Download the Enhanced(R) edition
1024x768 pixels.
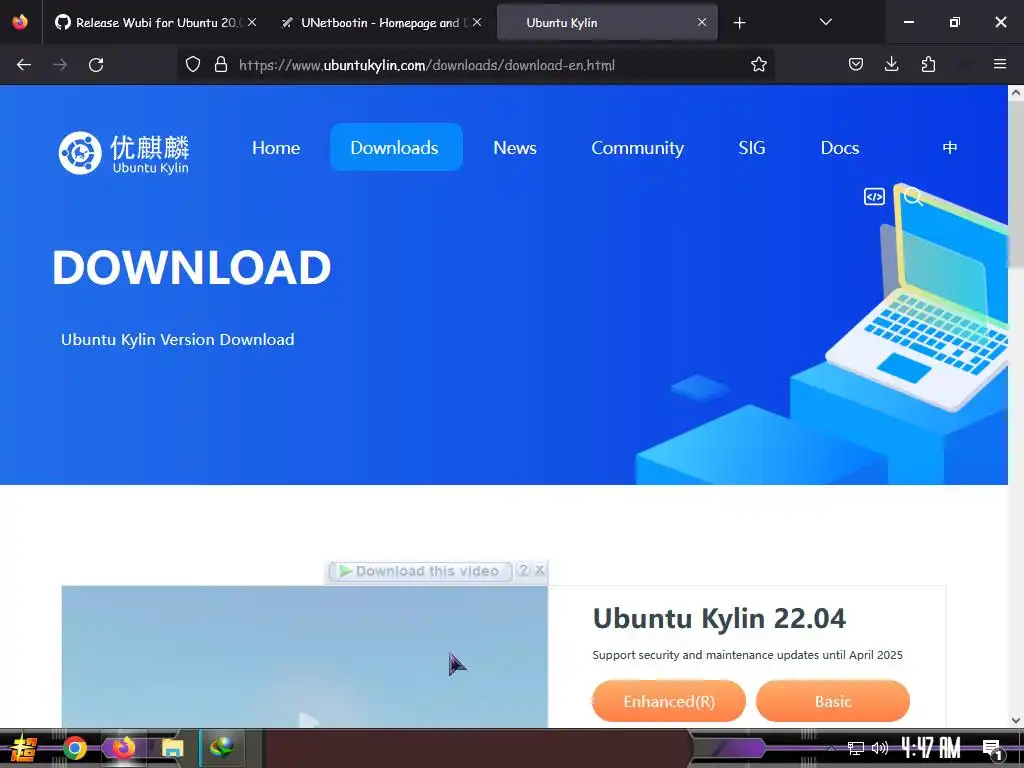click(x=669, y=701)
